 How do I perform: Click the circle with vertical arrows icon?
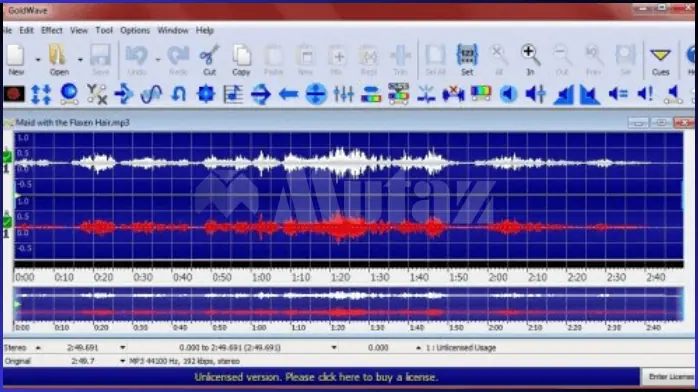pos(316,94)
